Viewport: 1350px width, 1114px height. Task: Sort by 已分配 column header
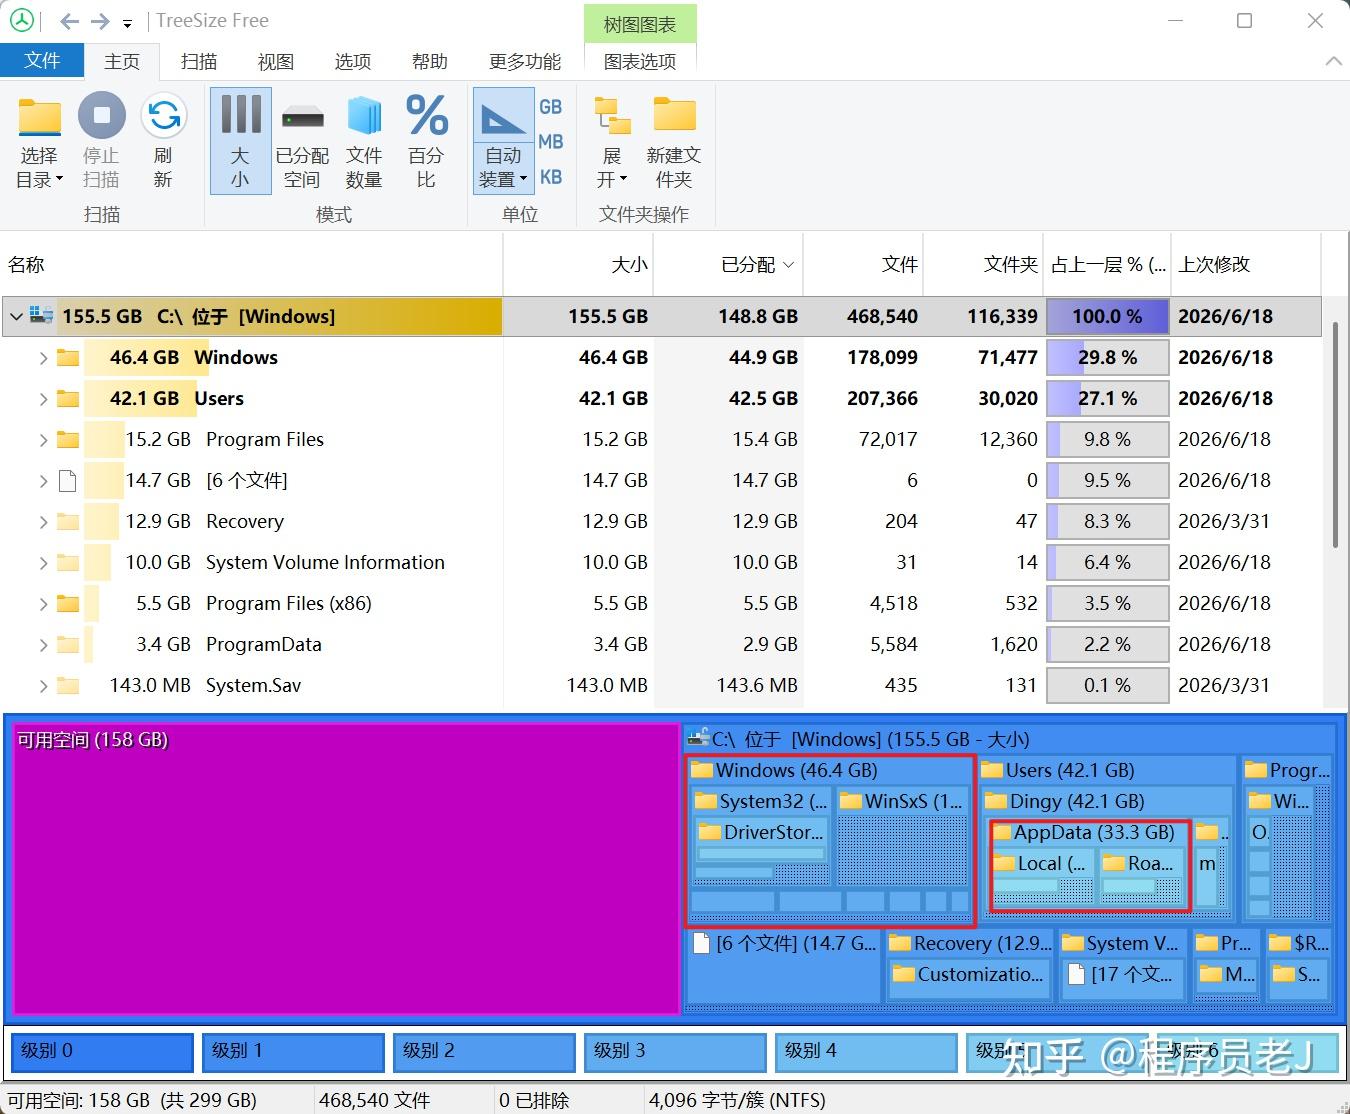pyautogui.click(x=729, y=265)
